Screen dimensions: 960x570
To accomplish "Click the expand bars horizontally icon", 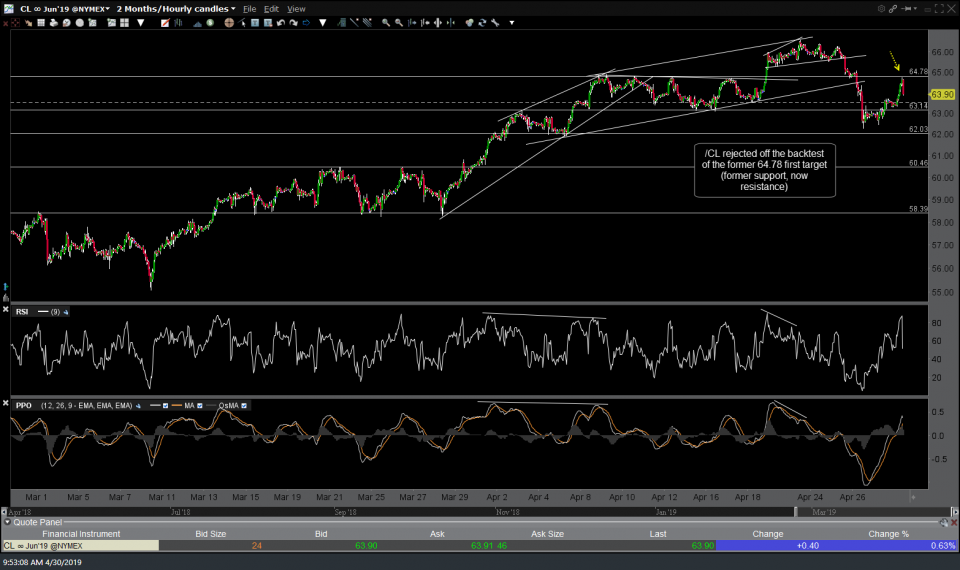I will click(x=438, y=23).
